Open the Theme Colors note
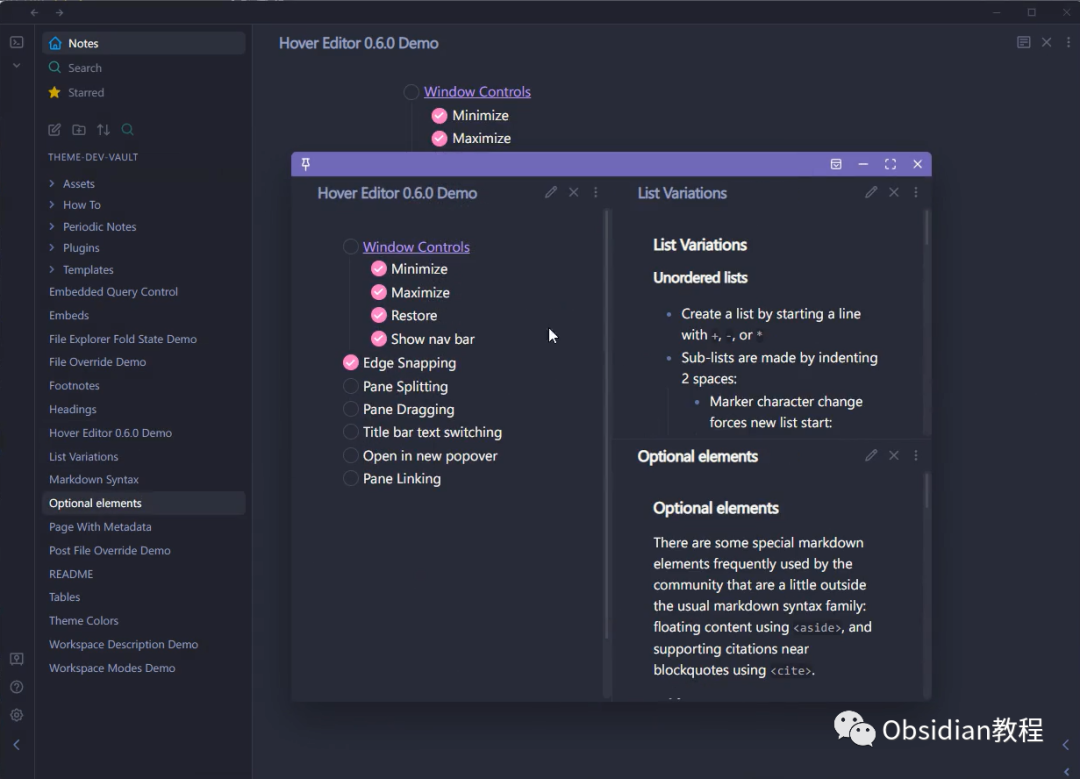The width and height of the screenshot is (1080, 779). [83, 621]
